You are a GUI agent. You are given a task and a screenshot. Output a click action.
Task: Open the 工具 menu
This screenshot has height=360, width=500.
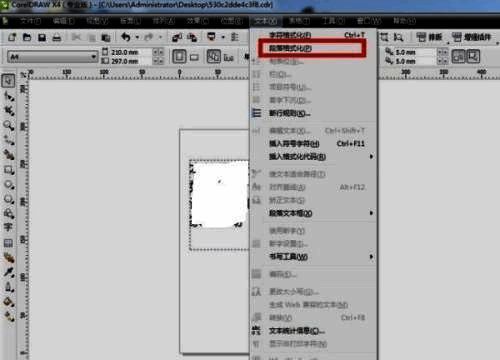(333, 21)
